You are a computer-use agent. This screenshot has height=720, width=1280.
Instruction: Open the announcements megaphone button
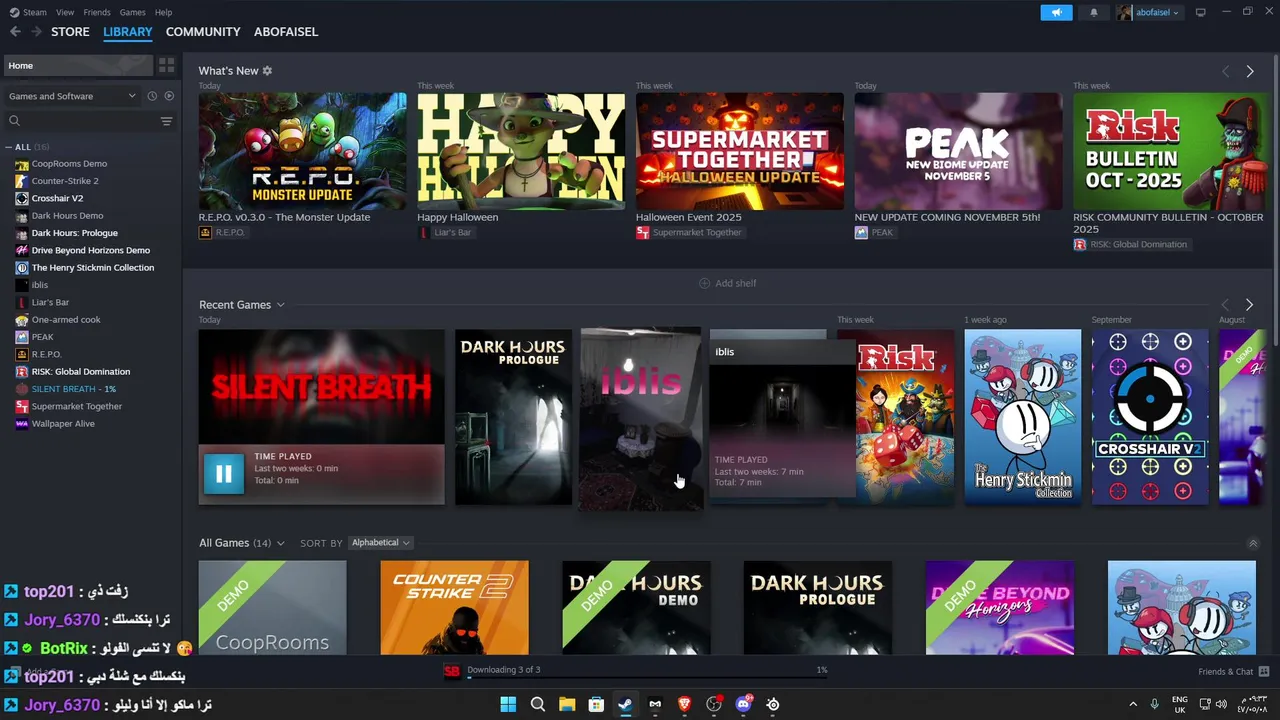point(1056,12)
